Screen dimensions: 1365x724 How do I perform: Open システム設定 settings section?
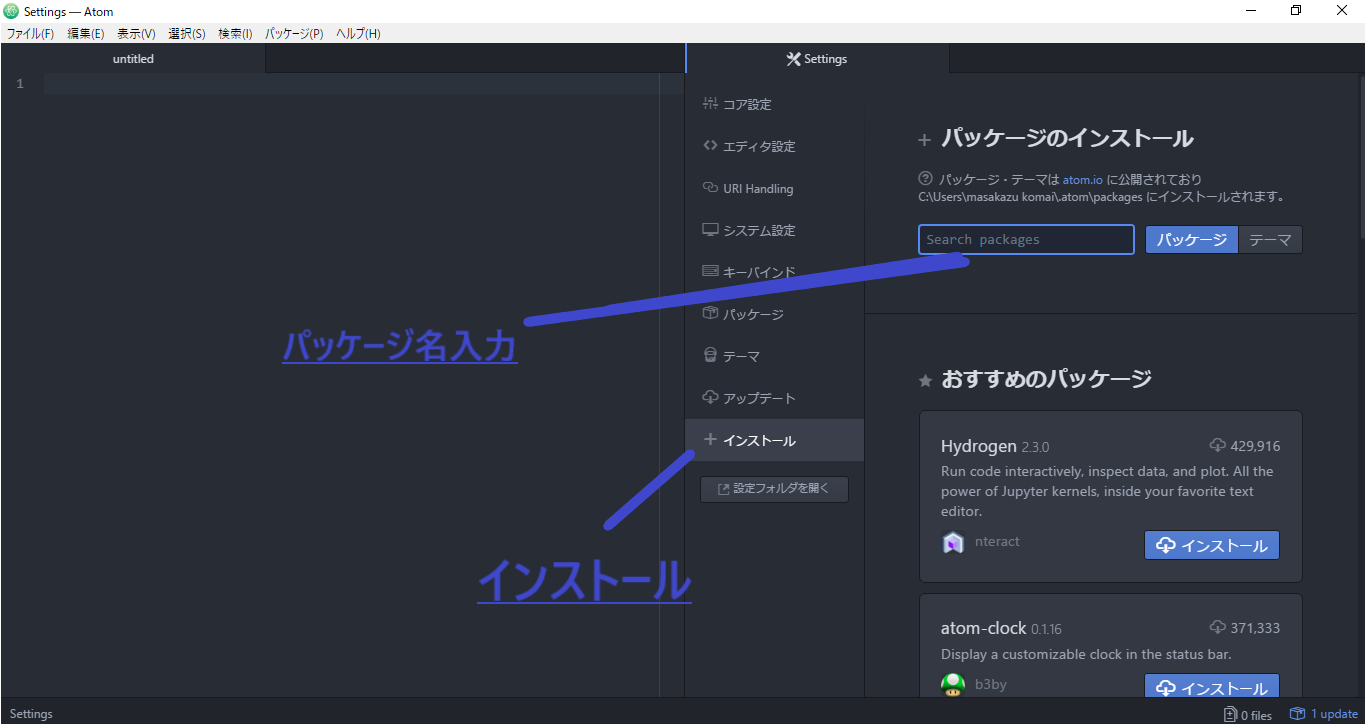[x=774, y=230]
